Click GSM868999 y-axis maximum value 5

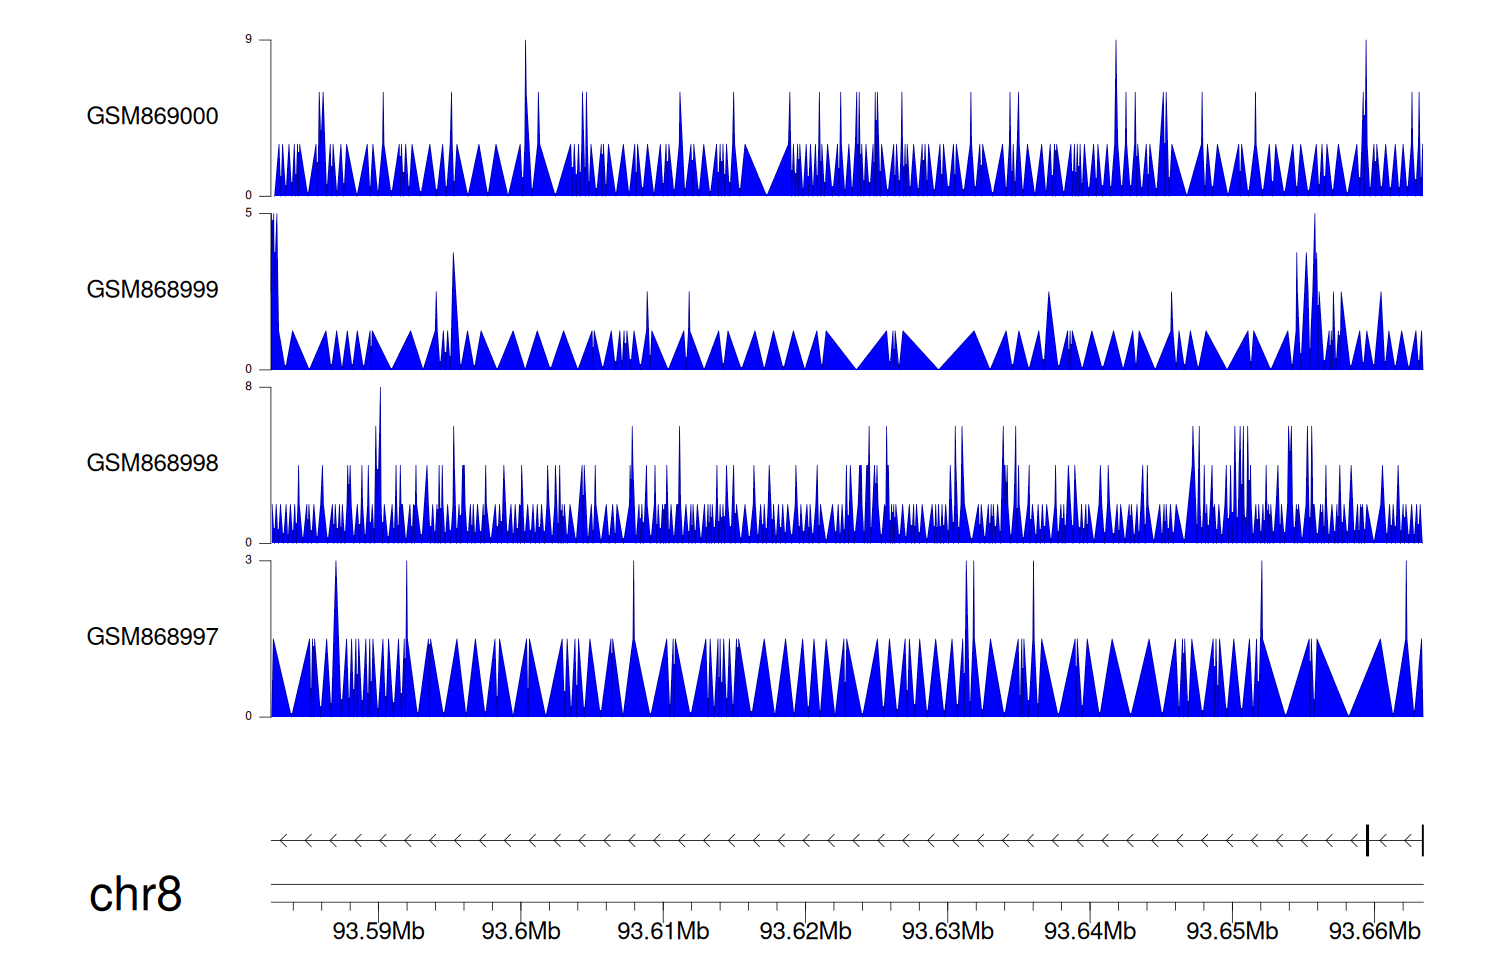coord(249,213)
